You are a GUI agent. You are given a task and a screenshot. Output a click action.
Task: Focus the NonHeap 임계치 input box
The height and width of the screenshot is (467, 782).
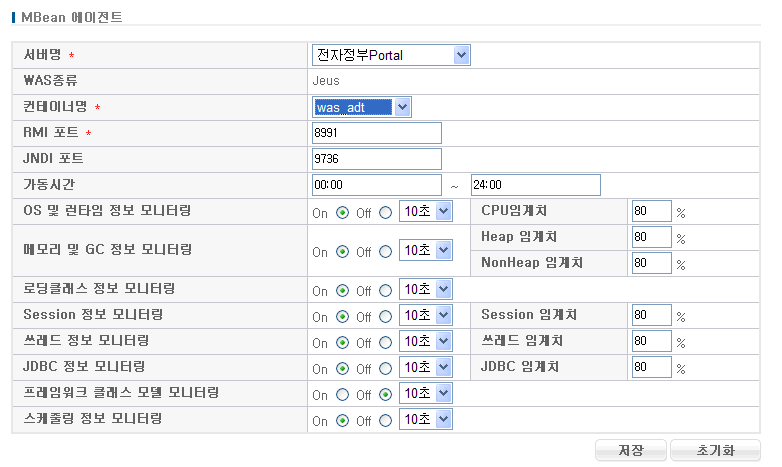[x=651, y=263]
